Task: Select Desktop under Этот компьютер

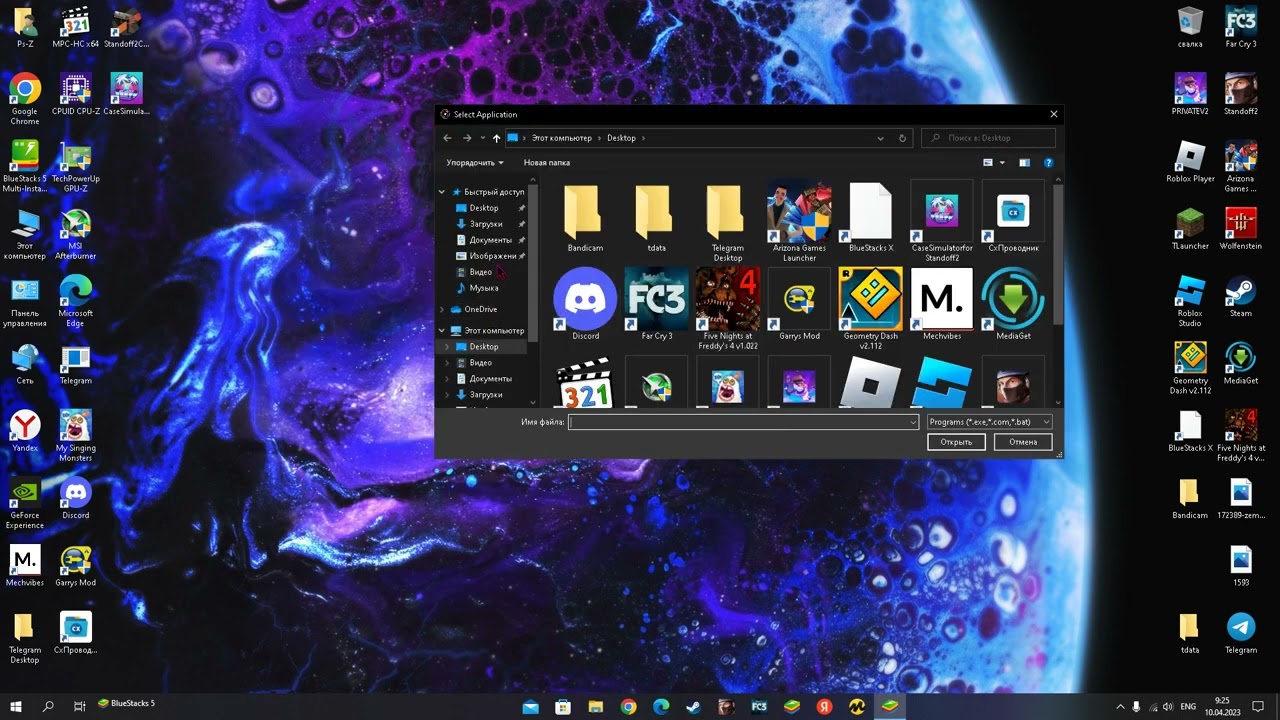Action: pos(484,347)
